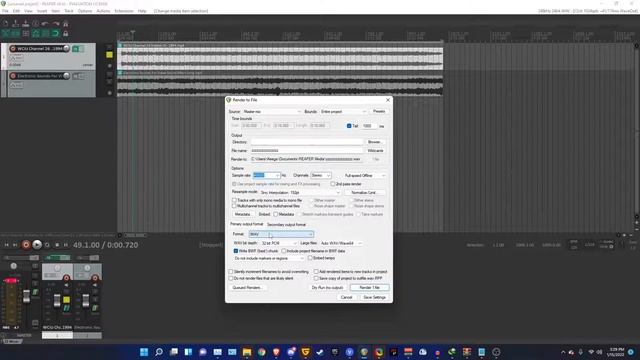Image resolution: width=640 pixels, height=360 pixels.
Task: Open the WAV bit depth dropdown
Action: pyautogui.click(x=279, y=243)
